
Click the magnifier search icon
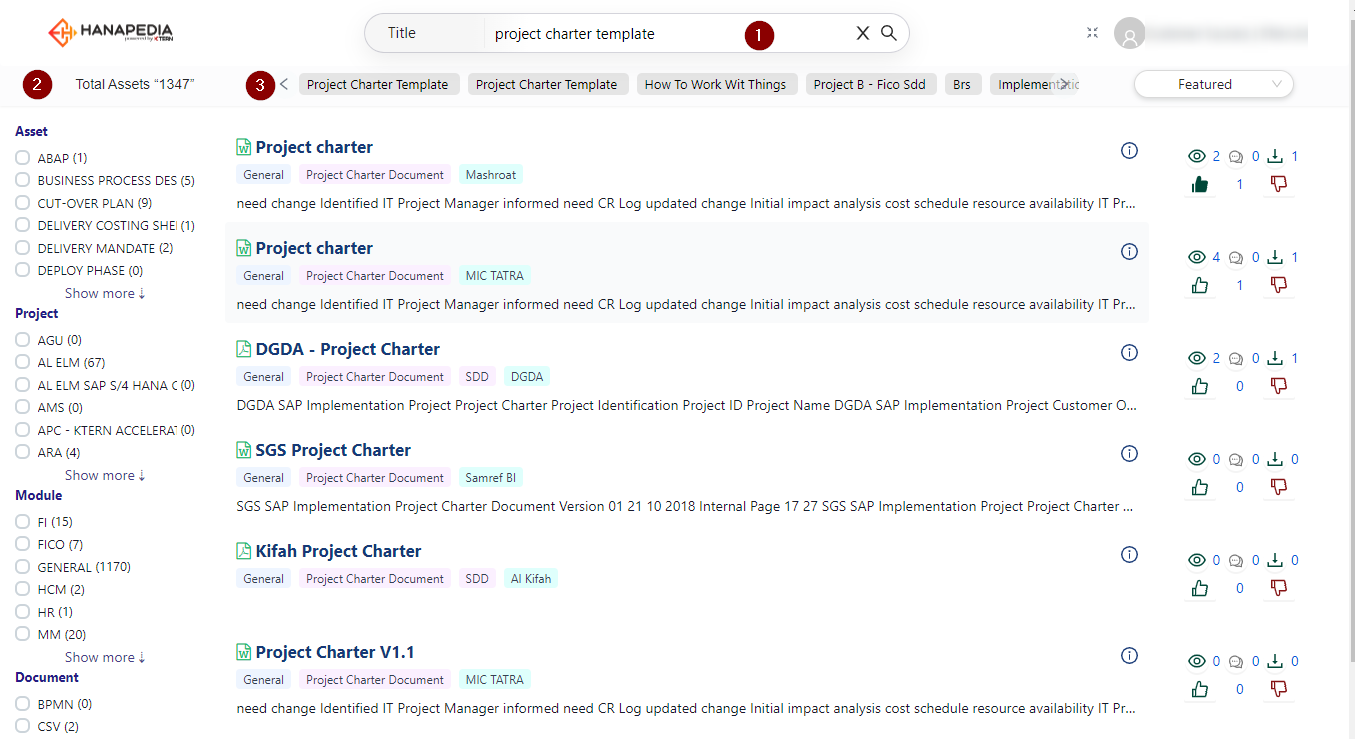pos(889,33)
